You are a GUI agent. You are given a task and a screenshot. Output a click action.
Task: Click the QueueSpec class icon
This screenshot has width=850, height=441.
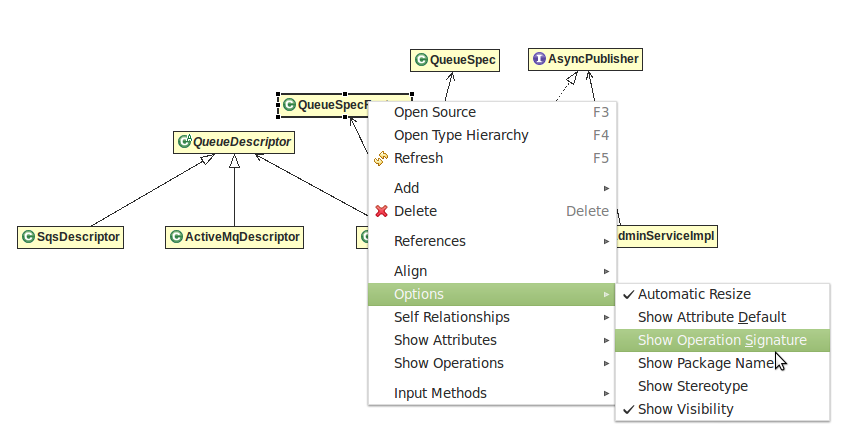click(x=421, y=60)
